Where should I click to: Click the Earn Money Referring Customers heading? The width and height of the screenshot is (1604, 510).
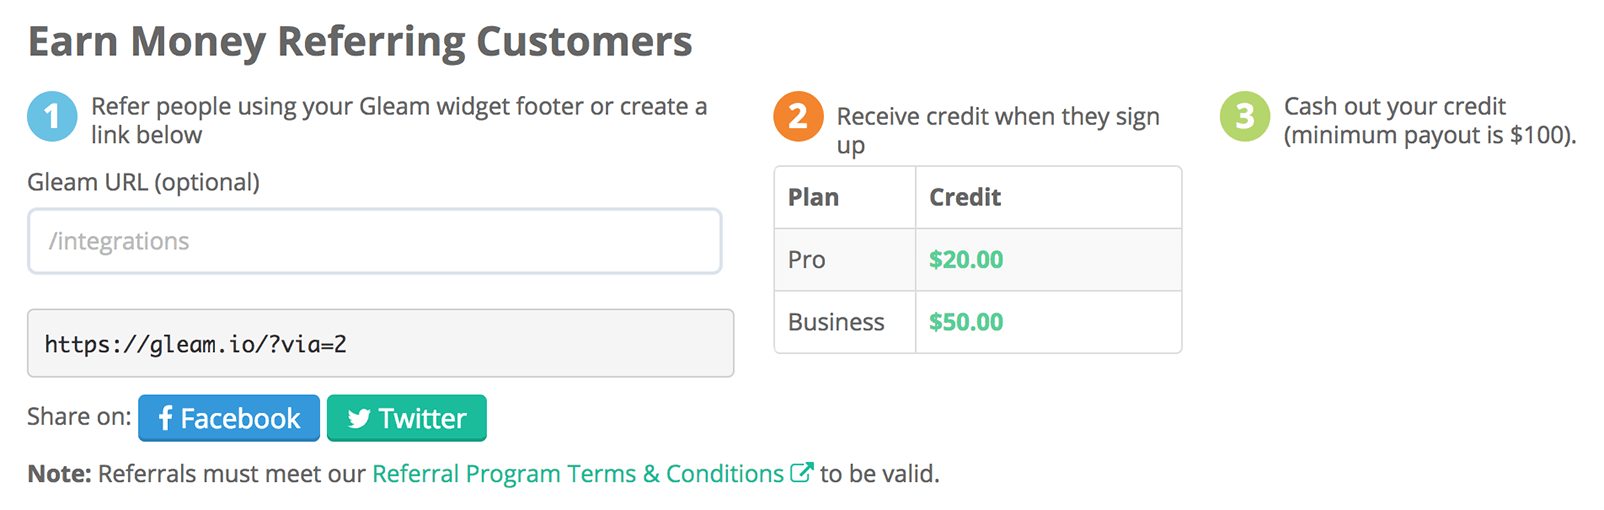tap(360, 42)
